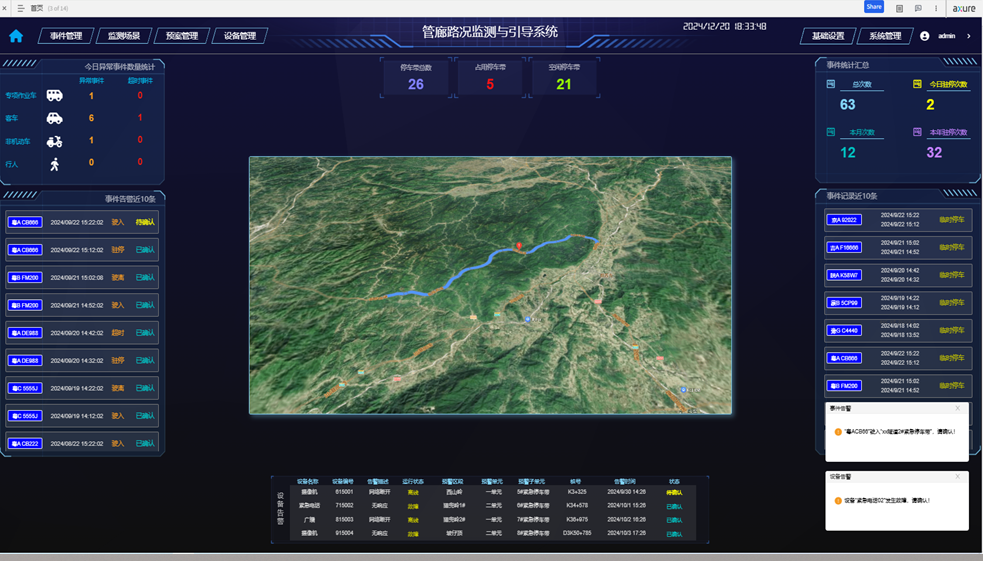Expand the admin menu chevron arrow
Screen dimensions: 983x561
pos(968,36)
